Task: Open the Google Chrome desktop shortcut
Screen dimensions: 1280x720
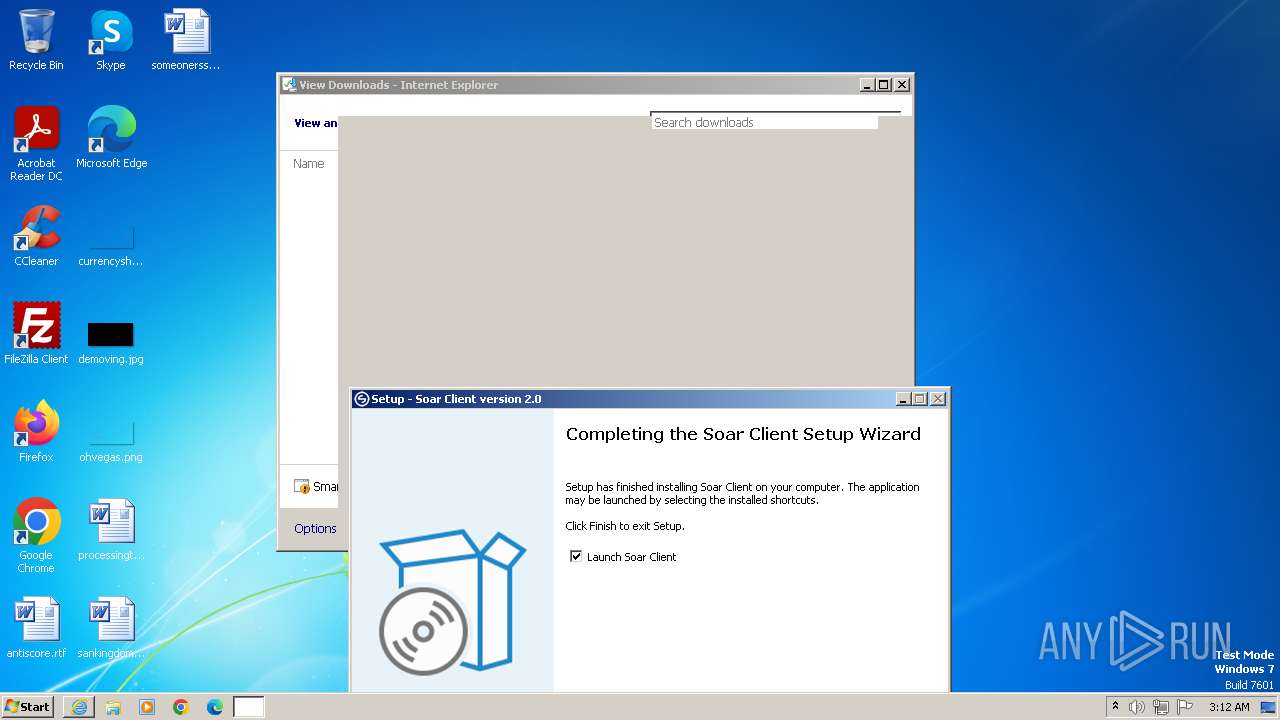Action: (36, 536)
